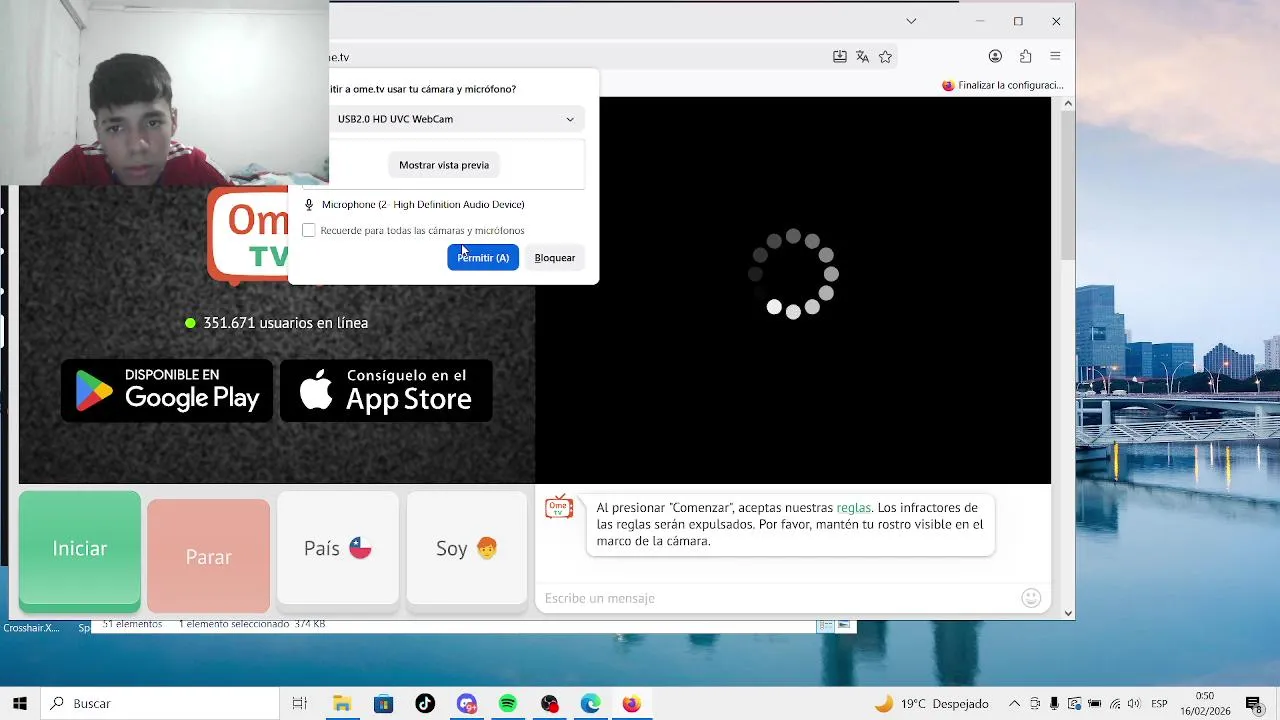Click the Escribe un mensaje input field
Viewport: 1280px width, 720px height.
tap(778, 598)
